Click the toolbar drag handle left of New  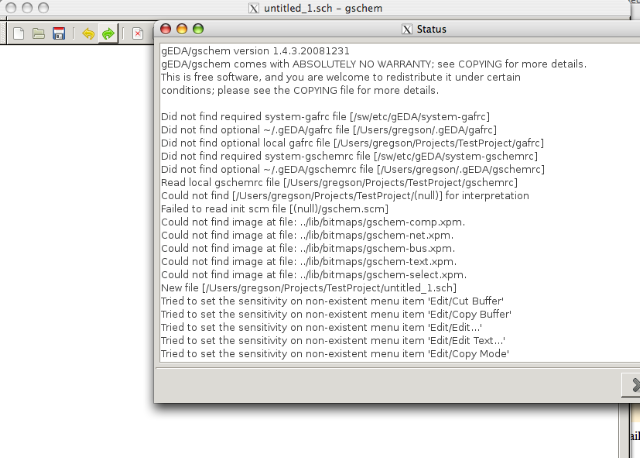(x=5, y=34)
